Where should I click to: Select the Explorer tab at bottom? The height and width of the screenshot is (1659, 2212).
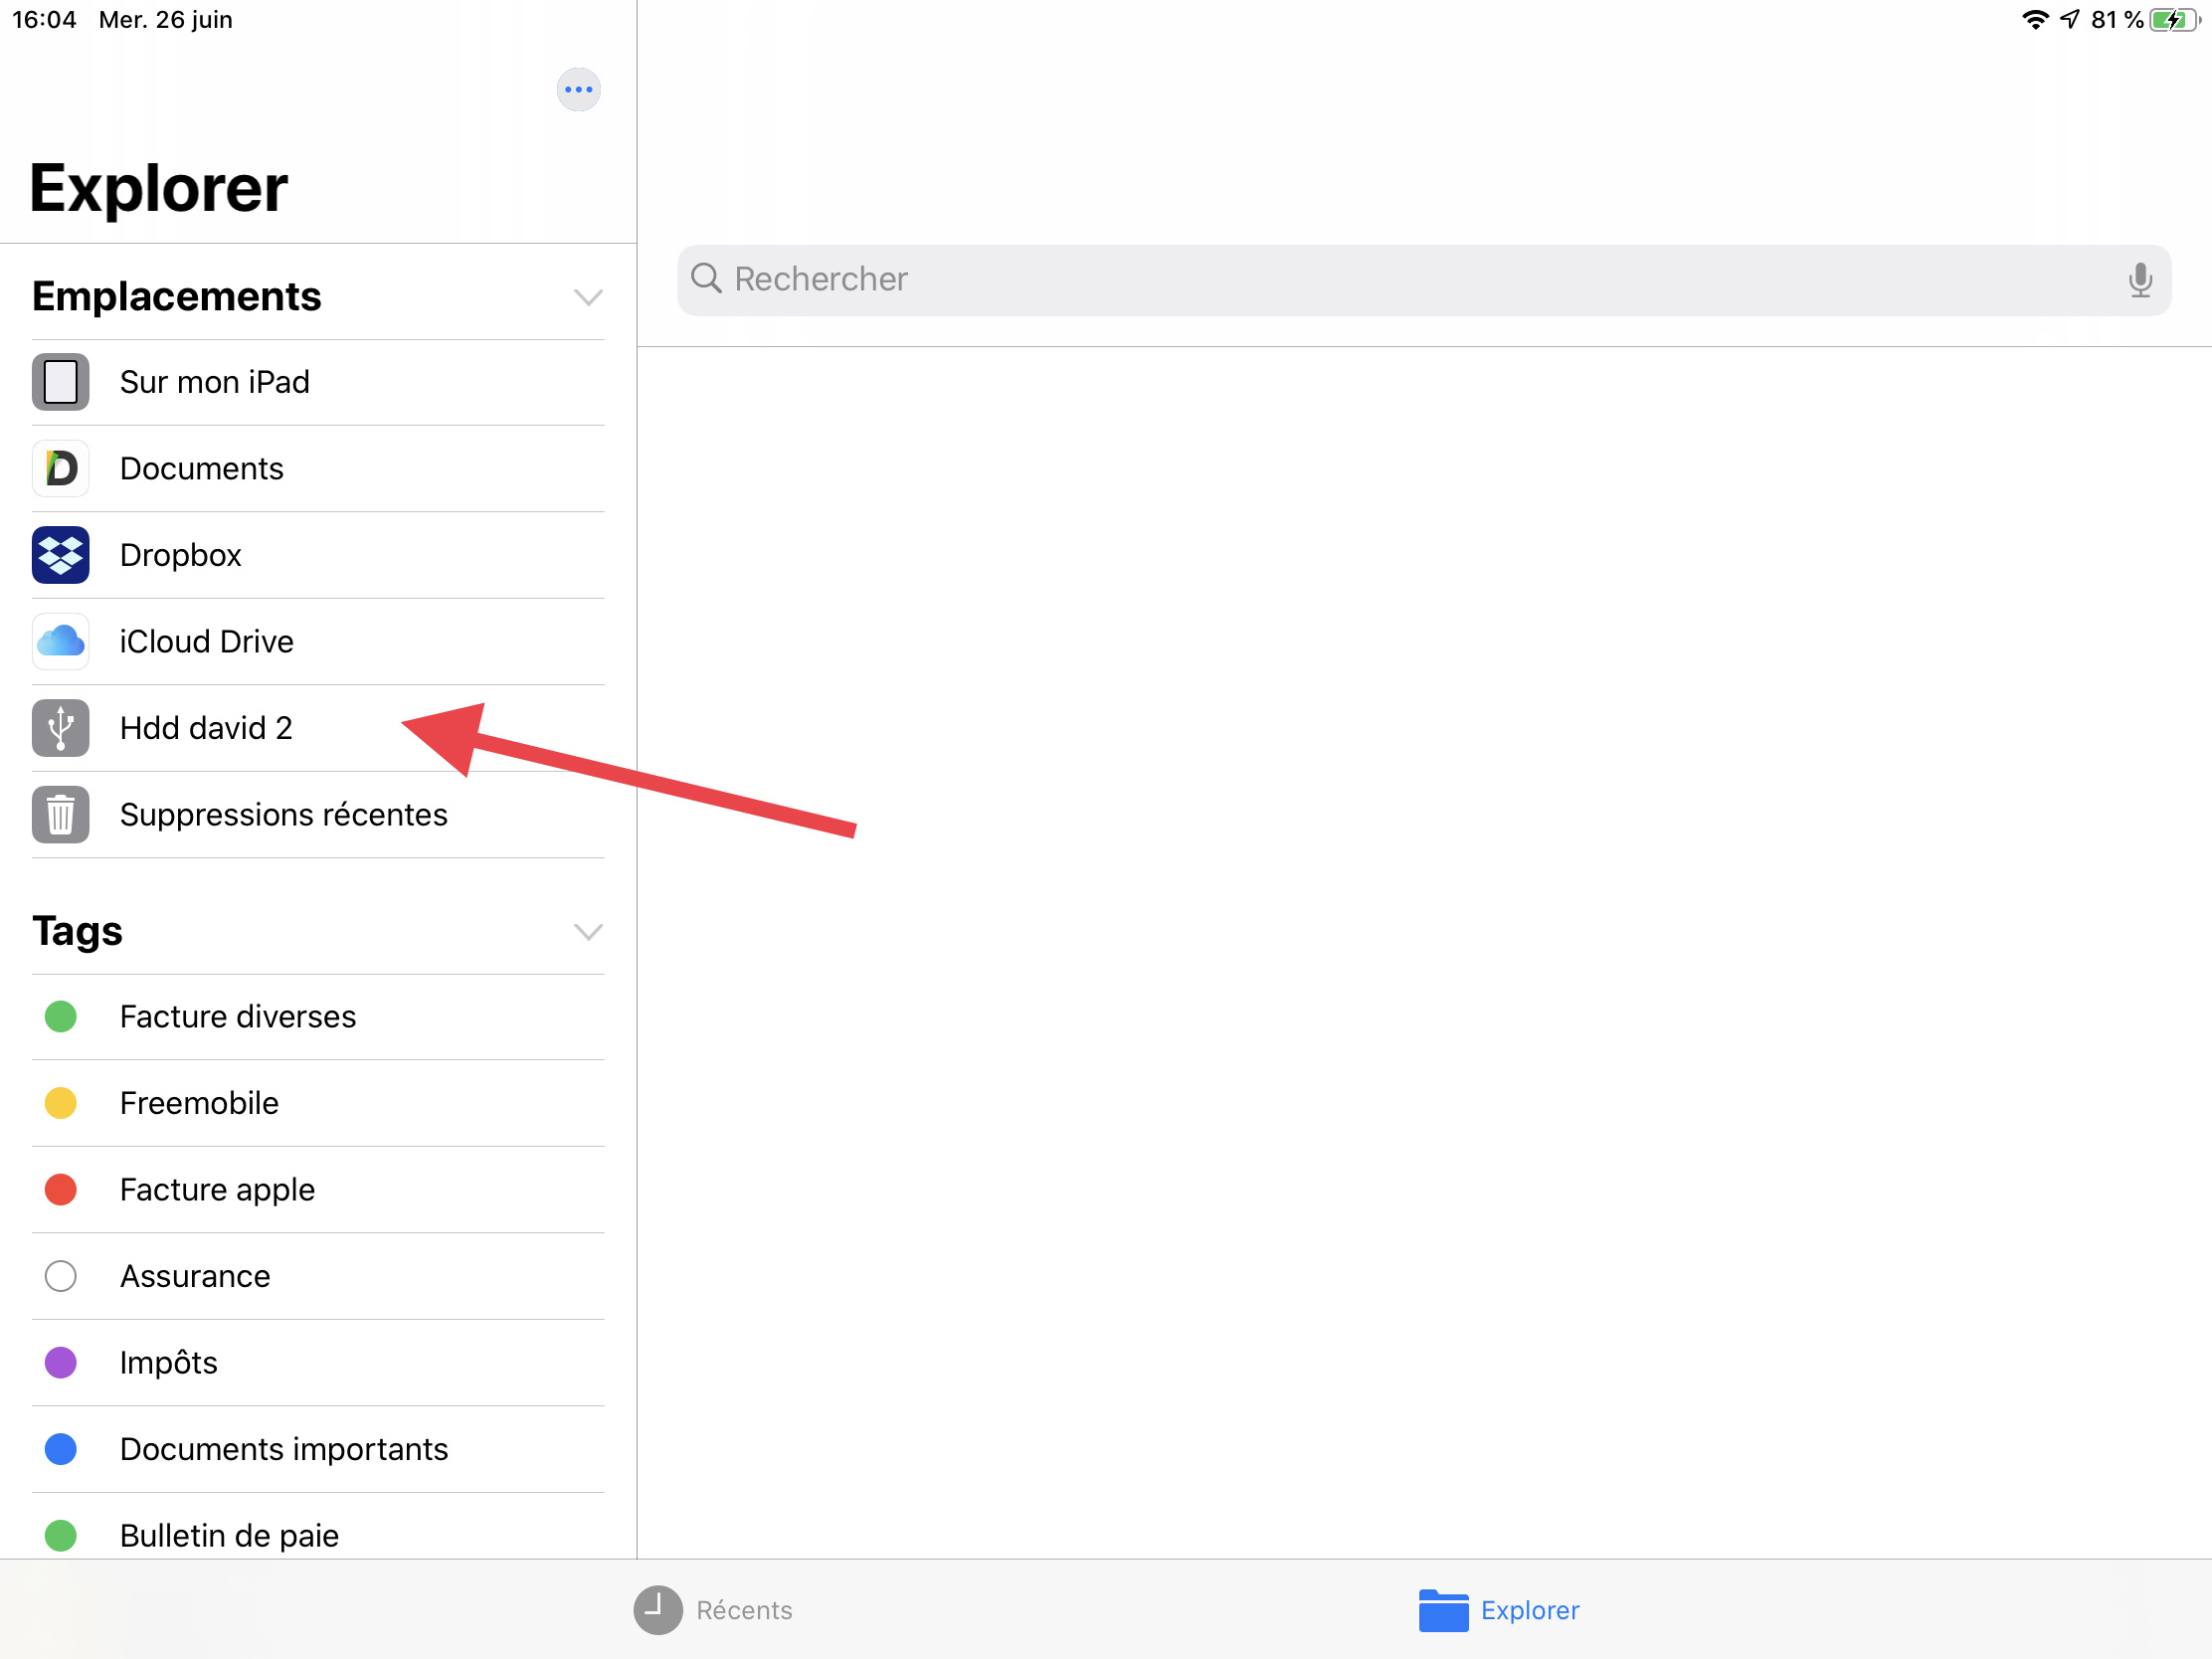[1499, 1610]
